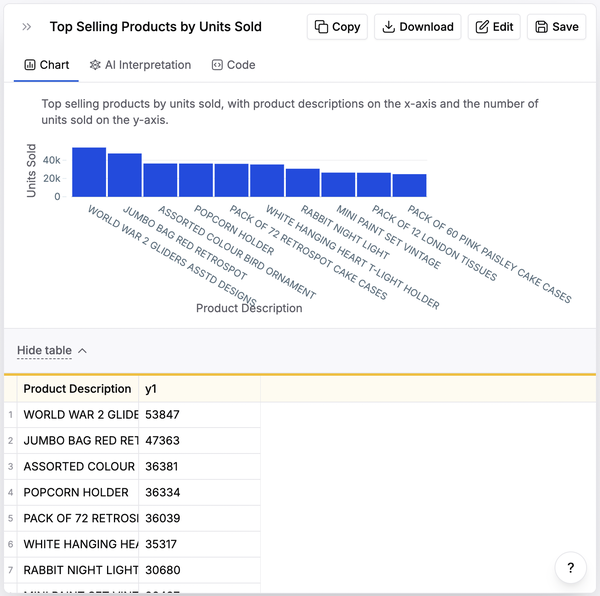
Task: Click the JUMBO BAG RED RETROSPOT bar
Action: pos(125,176)
